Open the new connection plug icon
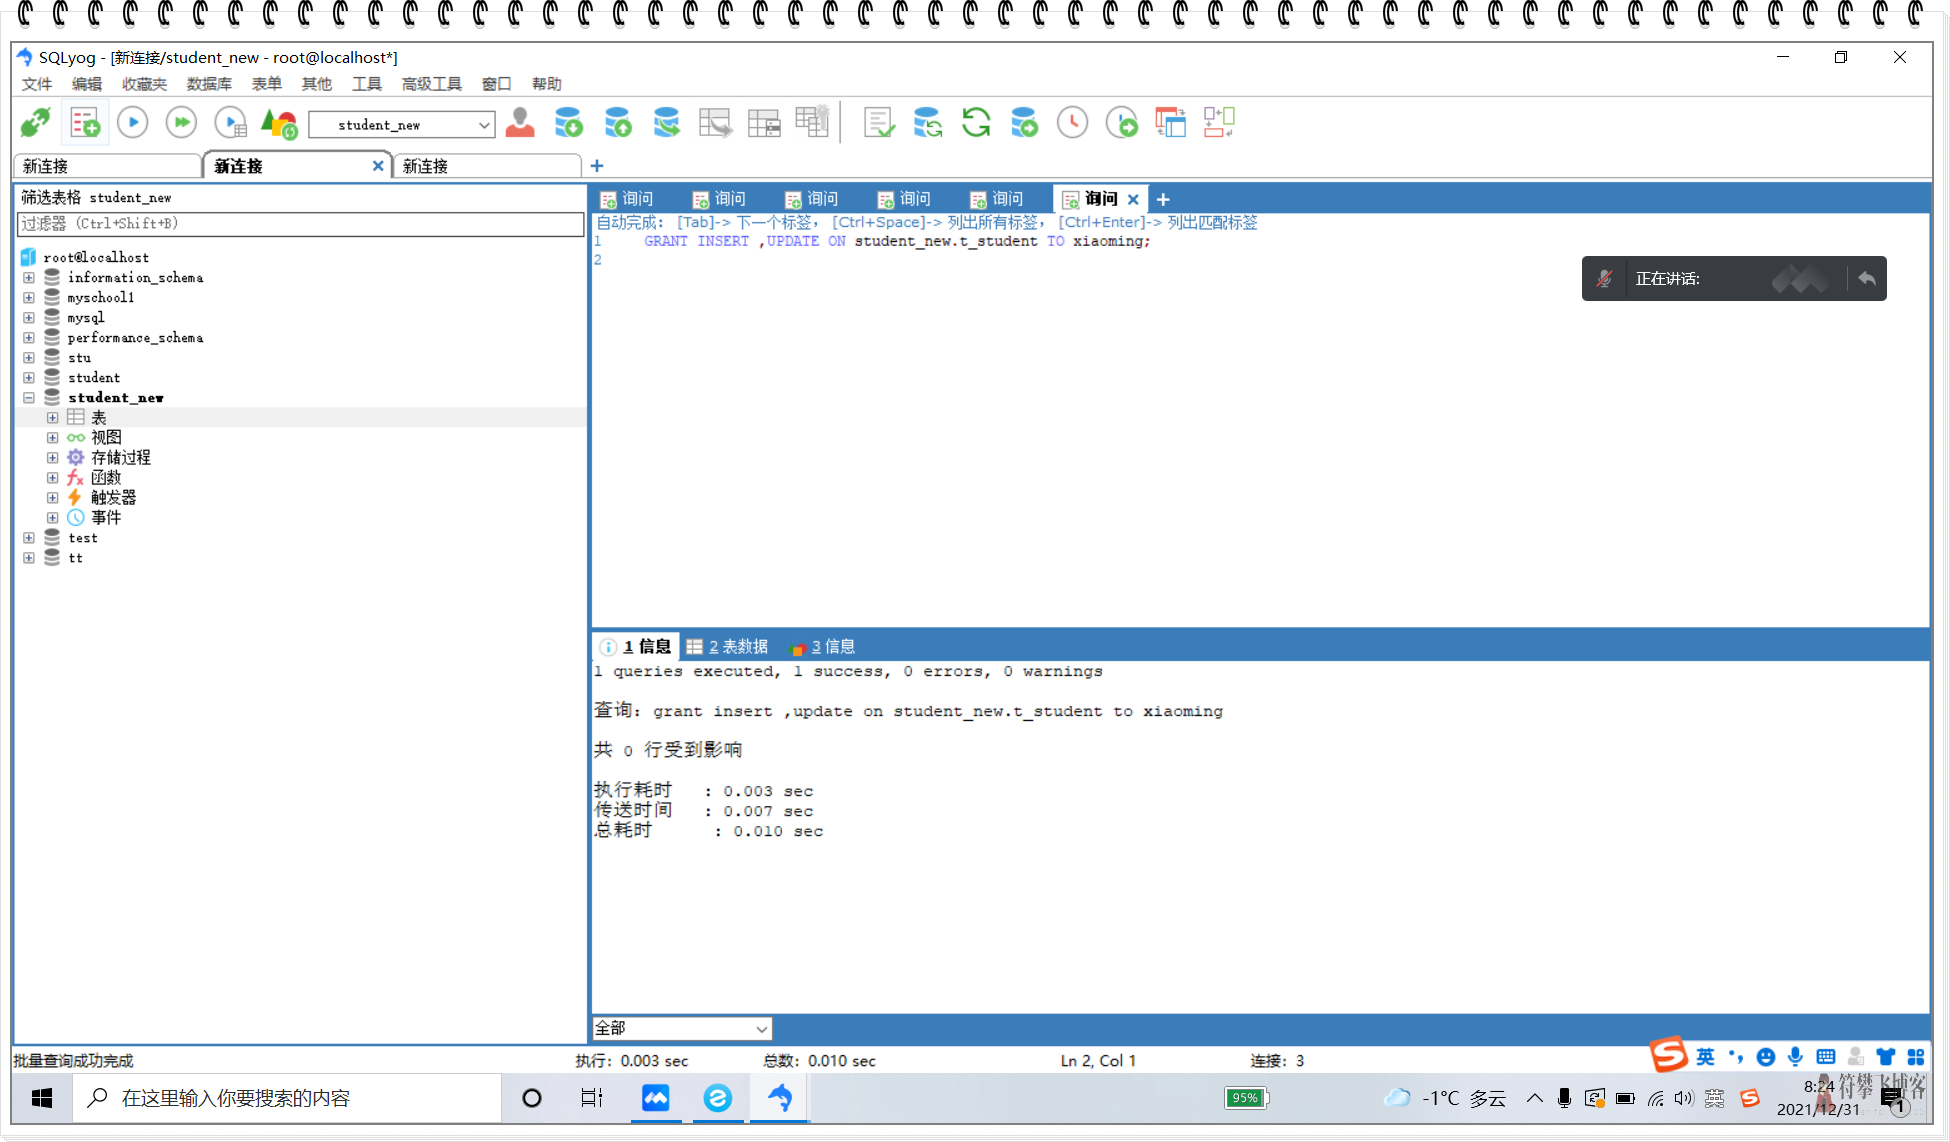Viewport: 1950px width, 1142px height. coord(36,123)
